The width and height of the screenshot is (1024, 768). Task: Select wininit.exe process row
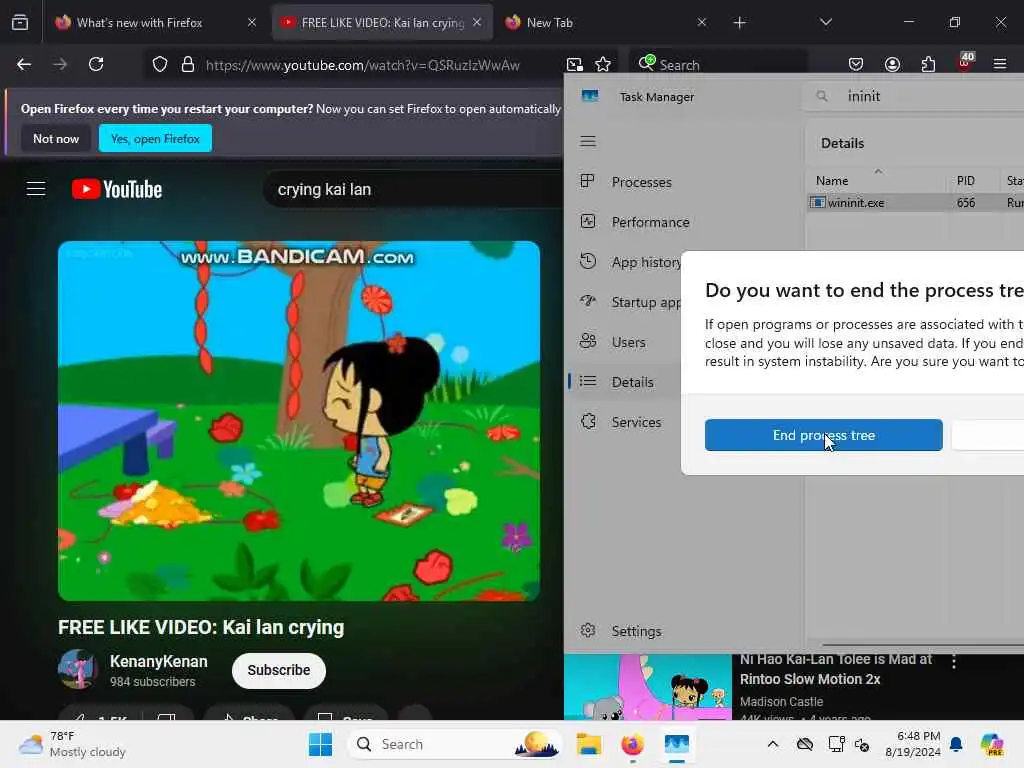point(915,202)
